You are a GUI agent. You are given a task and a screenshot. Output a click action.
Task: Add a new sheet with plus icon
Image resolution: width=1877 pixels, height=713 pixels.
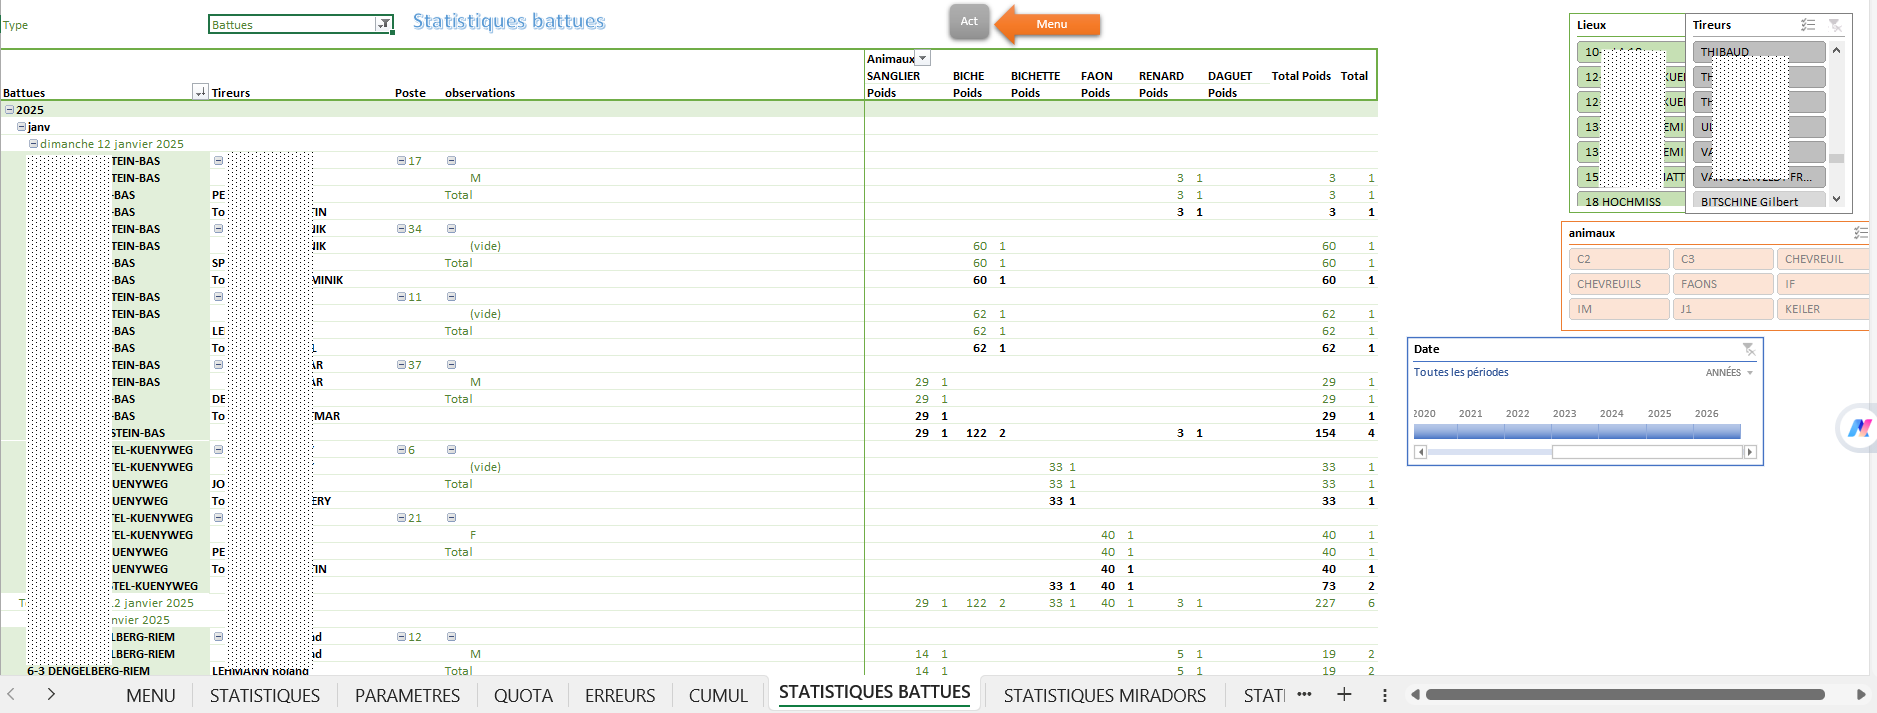tap(1344, 694)
